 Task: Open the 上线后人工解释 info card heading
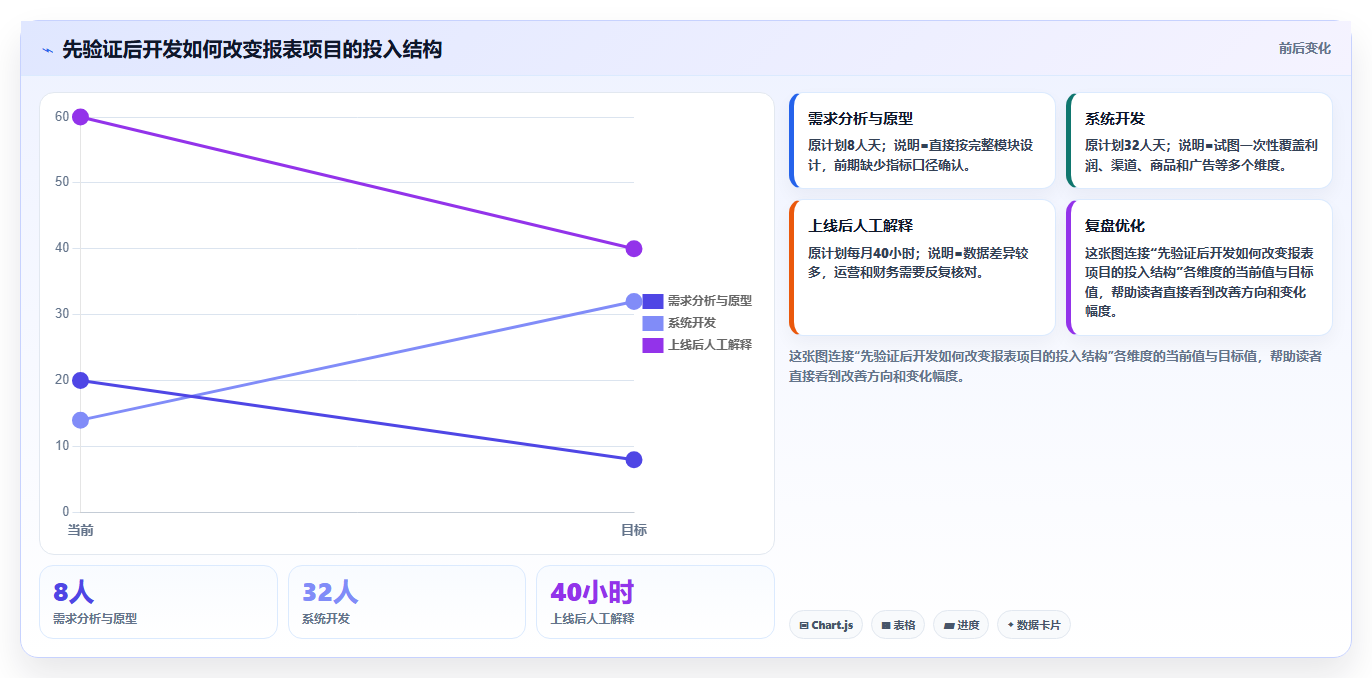860,225
